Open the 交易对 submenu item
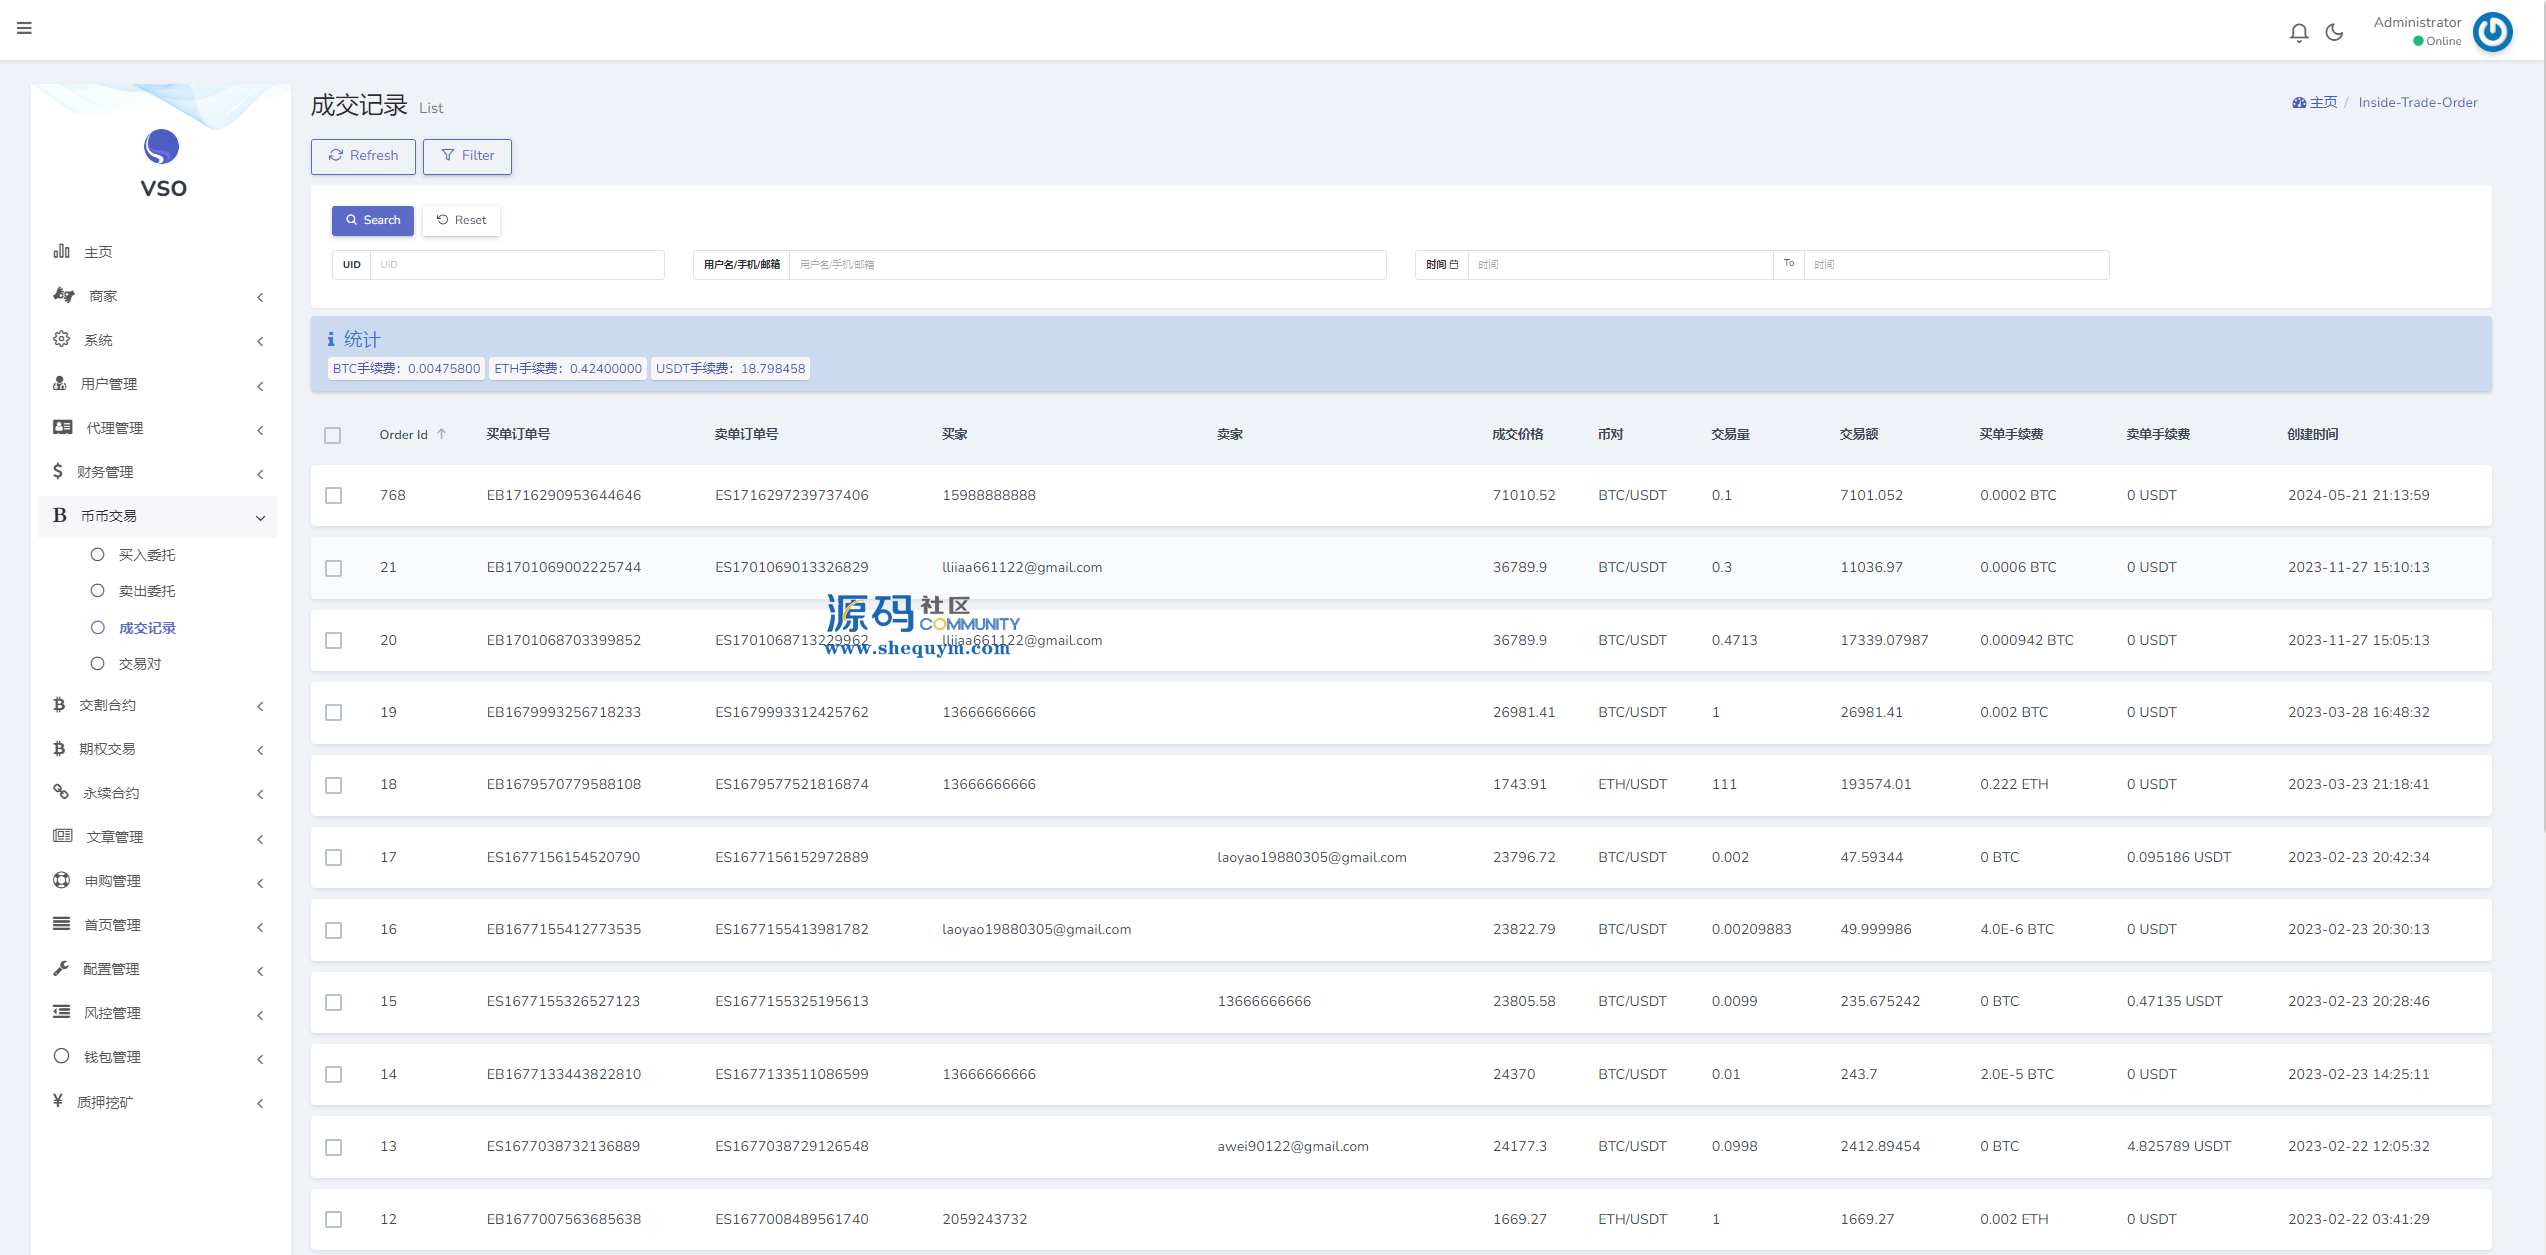The image size is (2546, 1255). [140, 664]
